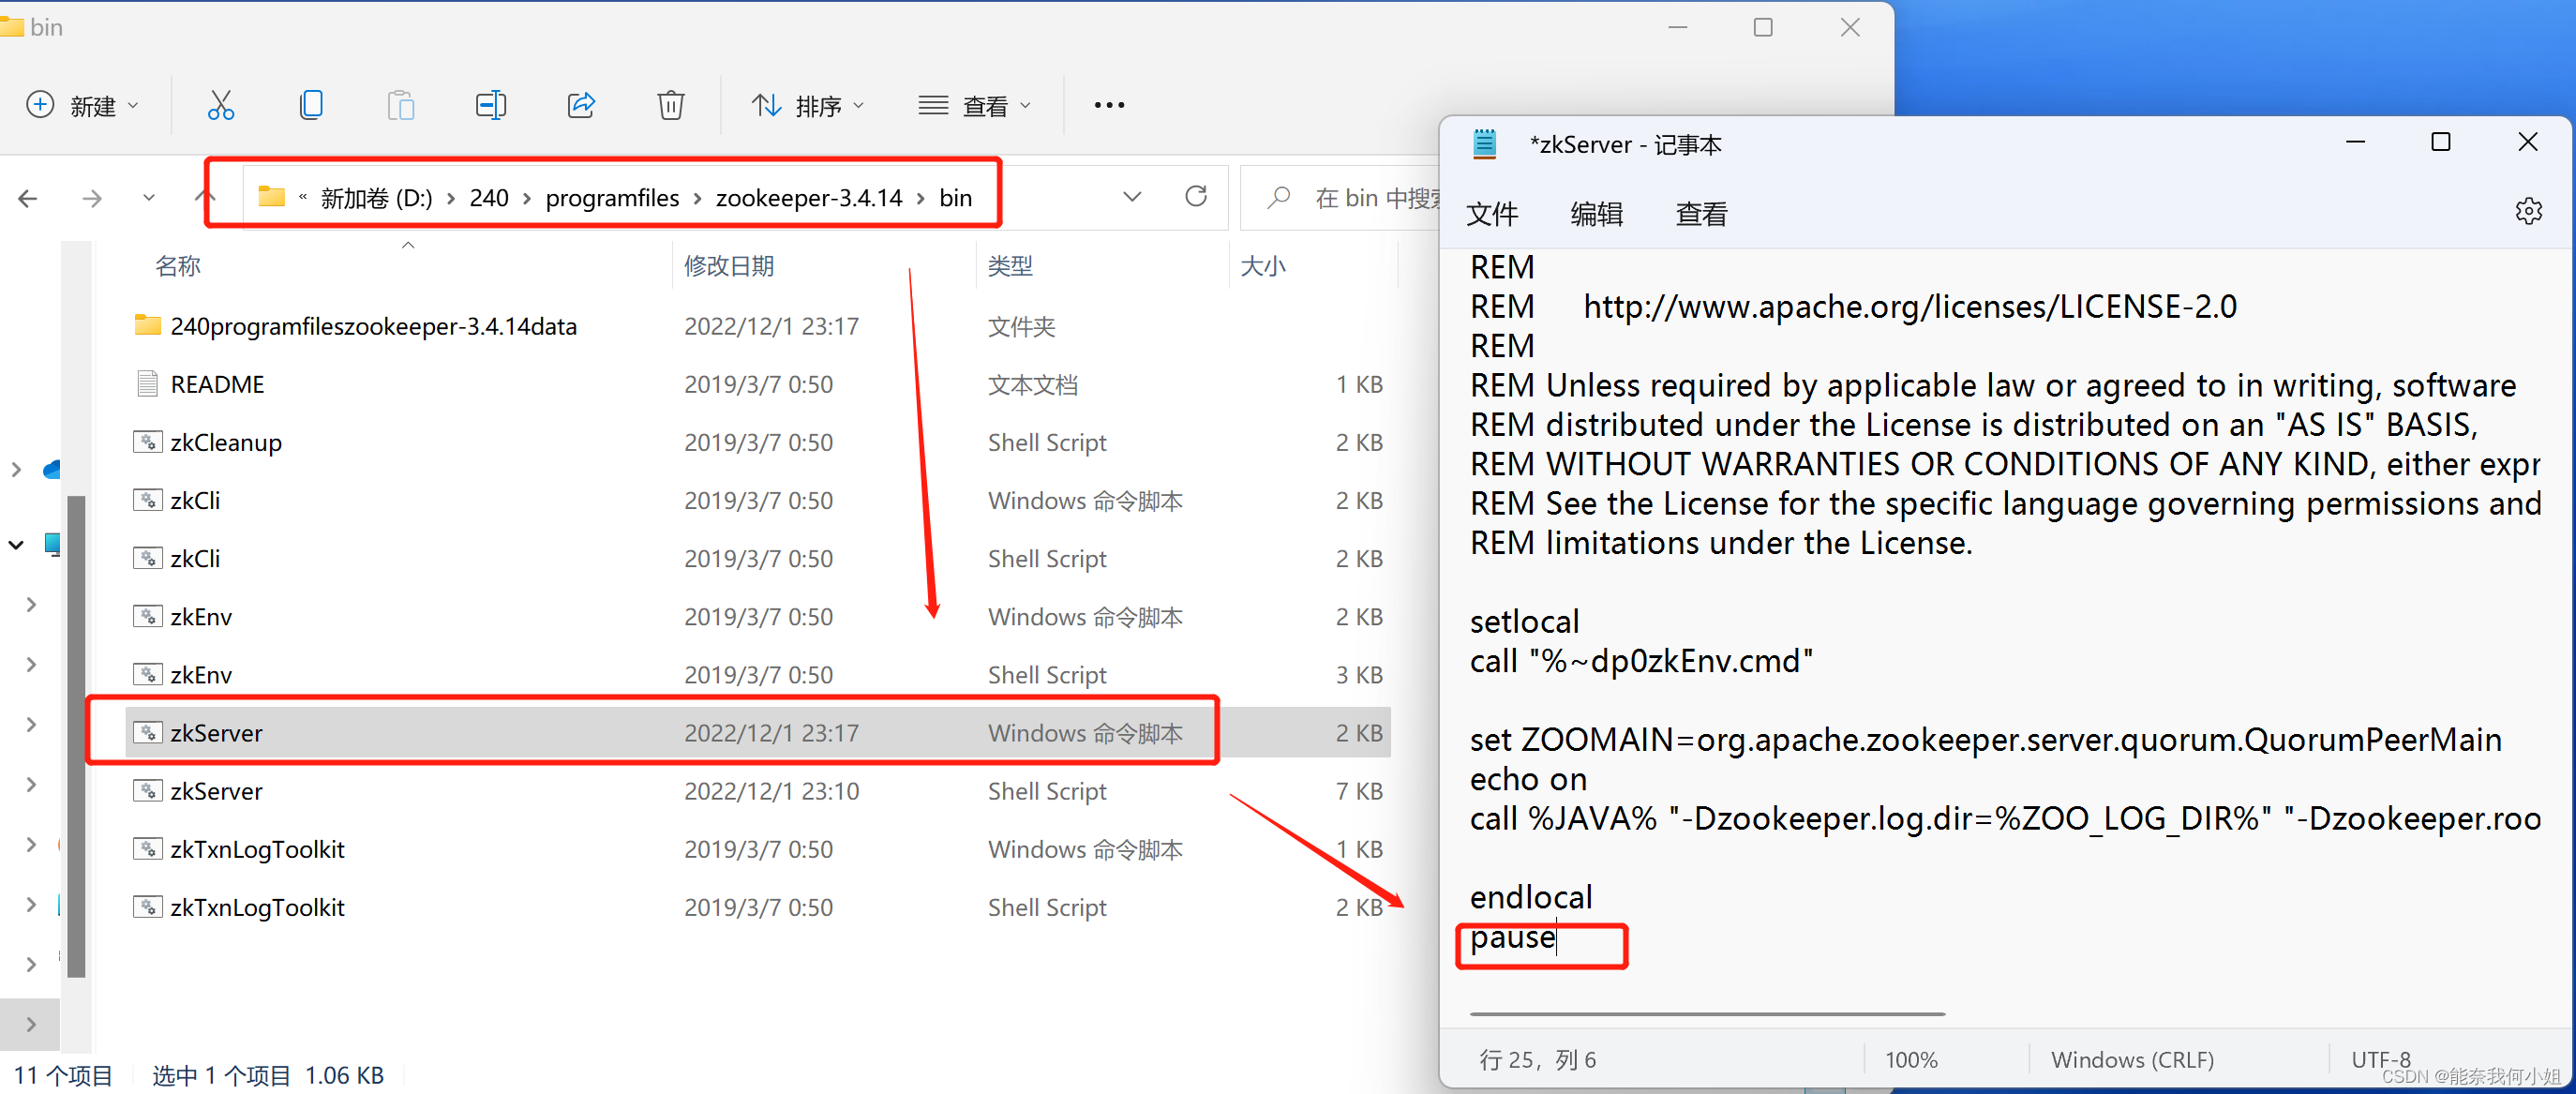
Task: Click the Cut icon in the toolbar
Action: (221, 104)
